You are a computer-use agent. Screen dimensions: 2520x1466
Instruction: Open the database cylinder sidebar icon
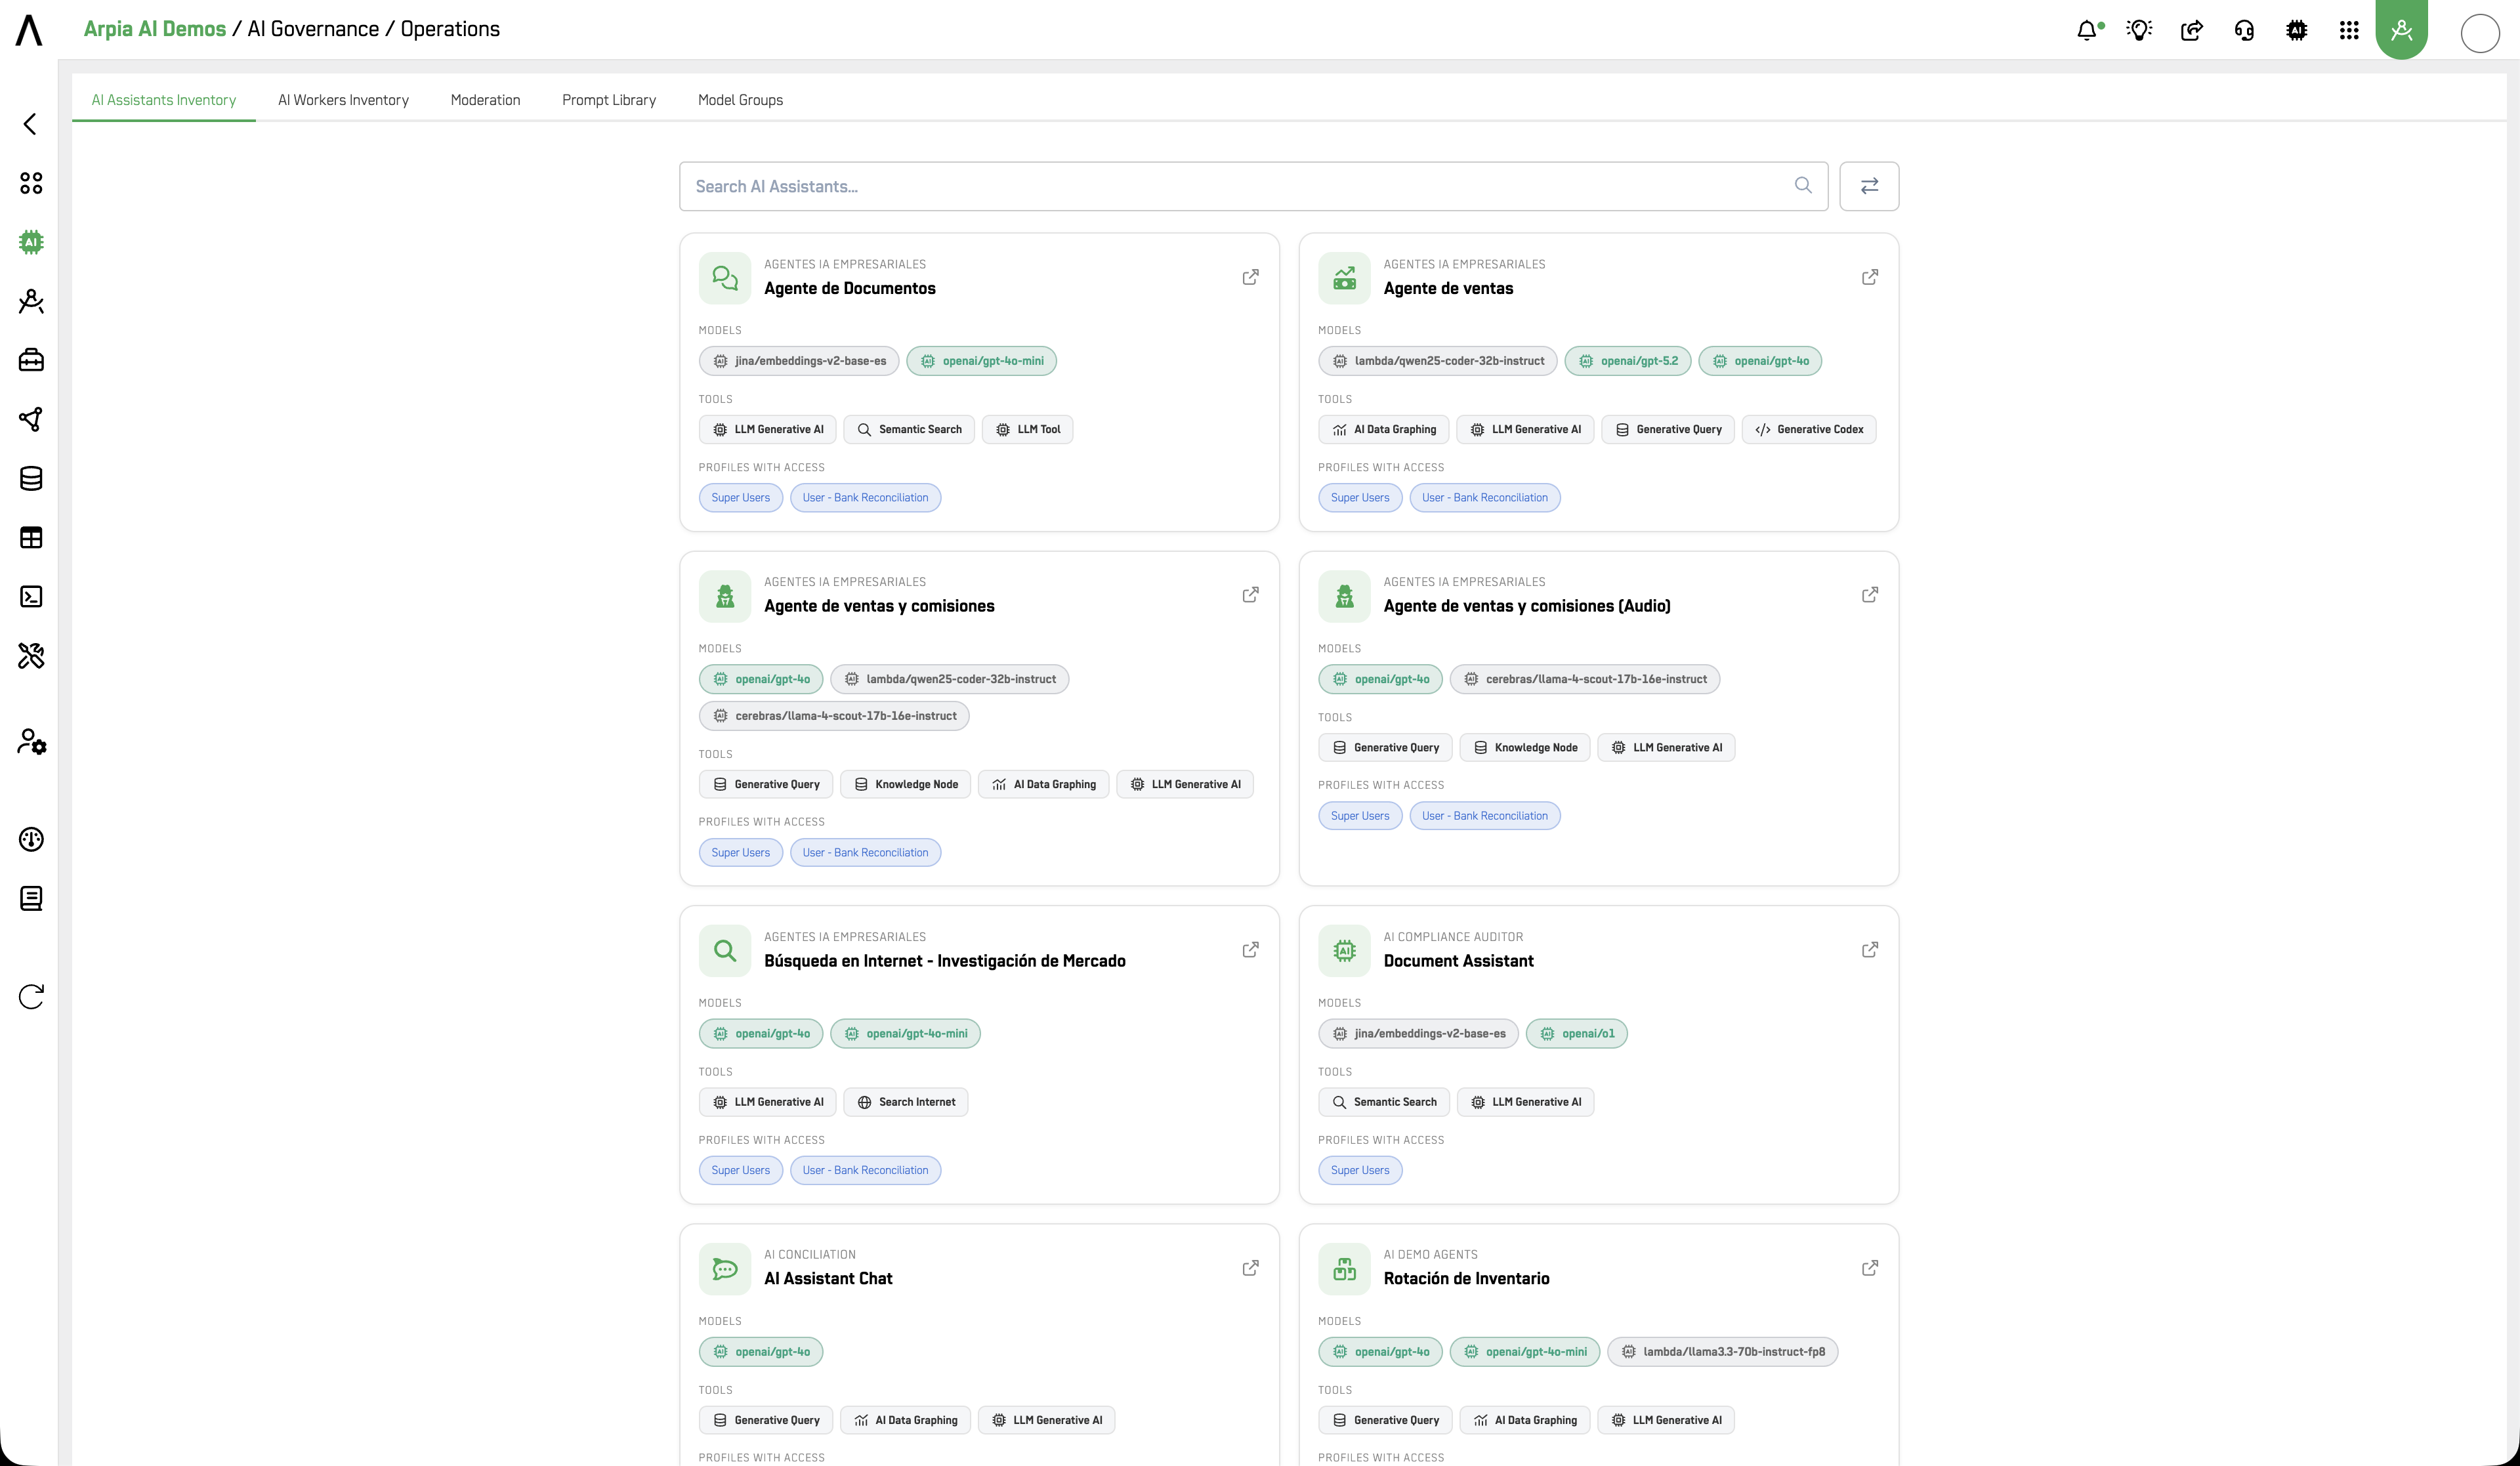click(31, 478)
